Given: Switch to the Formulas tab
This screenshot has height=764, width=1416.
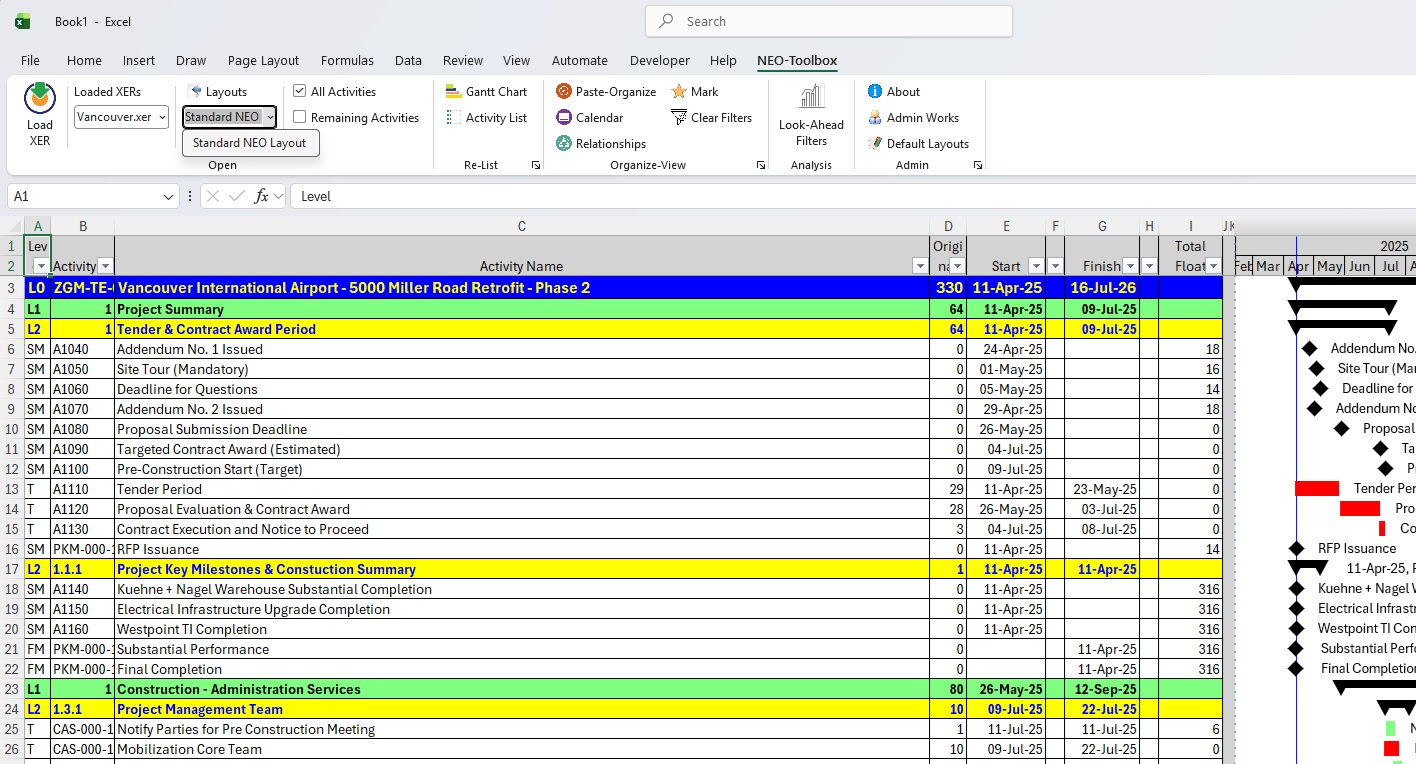Looking at the screenshot, I should click(x=347, y=60).
